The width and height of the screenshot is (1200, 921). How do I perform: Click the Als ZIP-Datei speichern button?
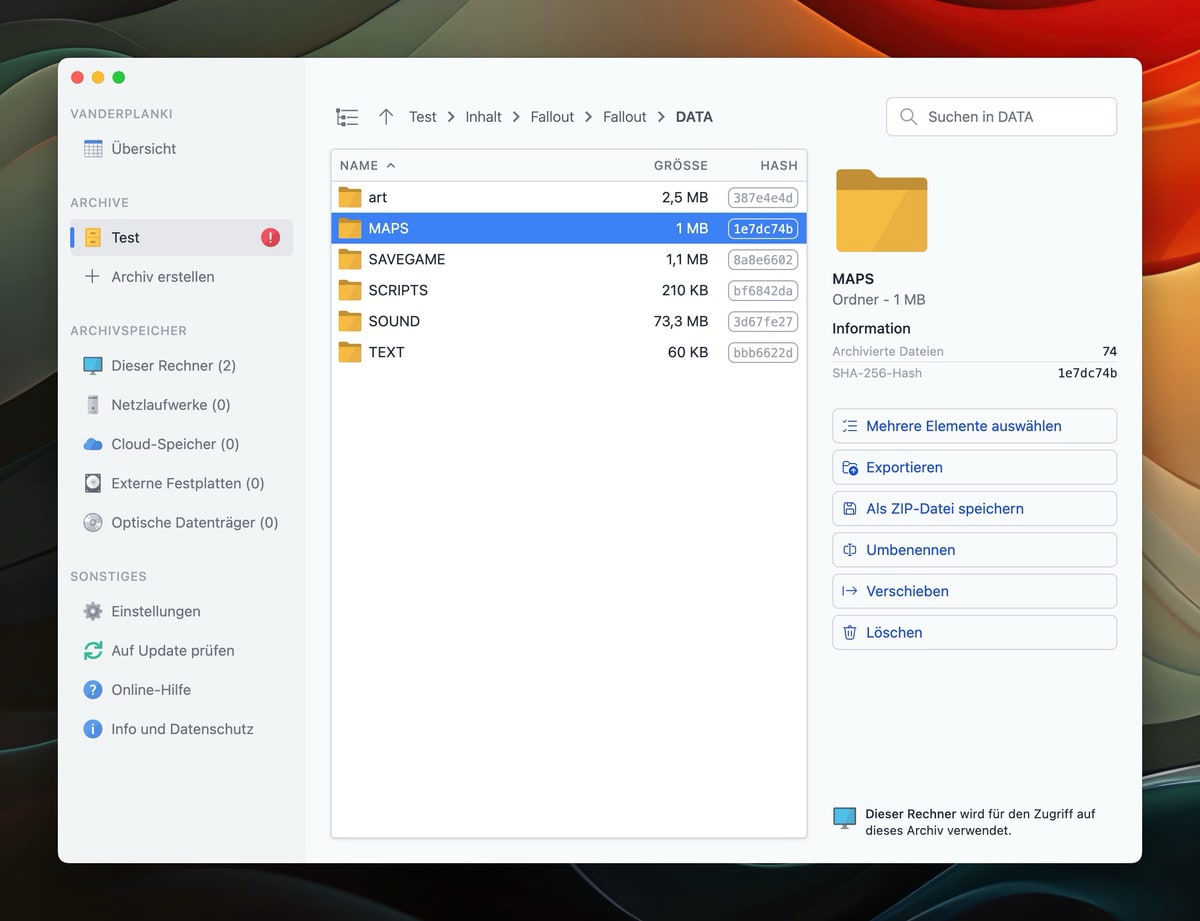click(x=973, y=508)
